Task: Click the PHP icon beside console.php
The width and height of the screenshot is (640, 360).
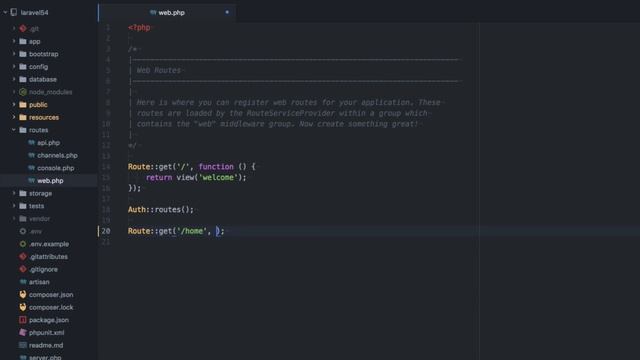Action: tap(31, 168)
